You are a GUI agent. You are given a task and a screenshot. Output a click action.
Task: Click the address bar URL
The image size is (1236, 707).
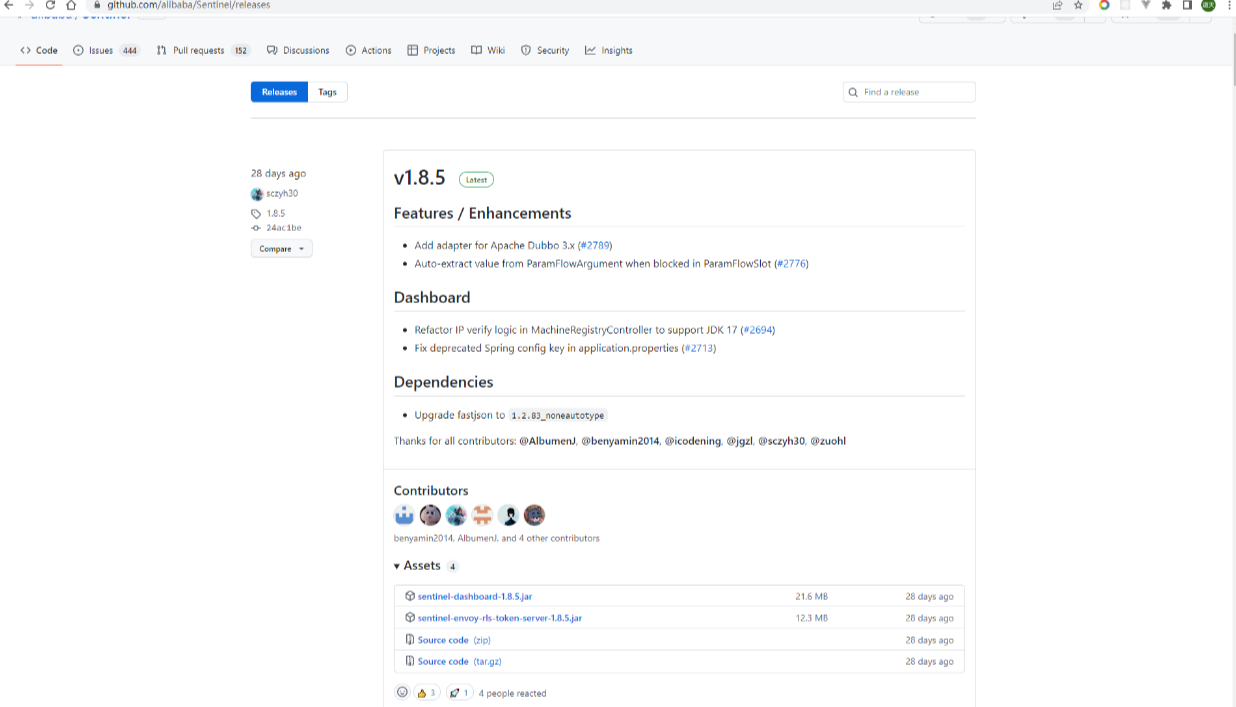point(189,5)
